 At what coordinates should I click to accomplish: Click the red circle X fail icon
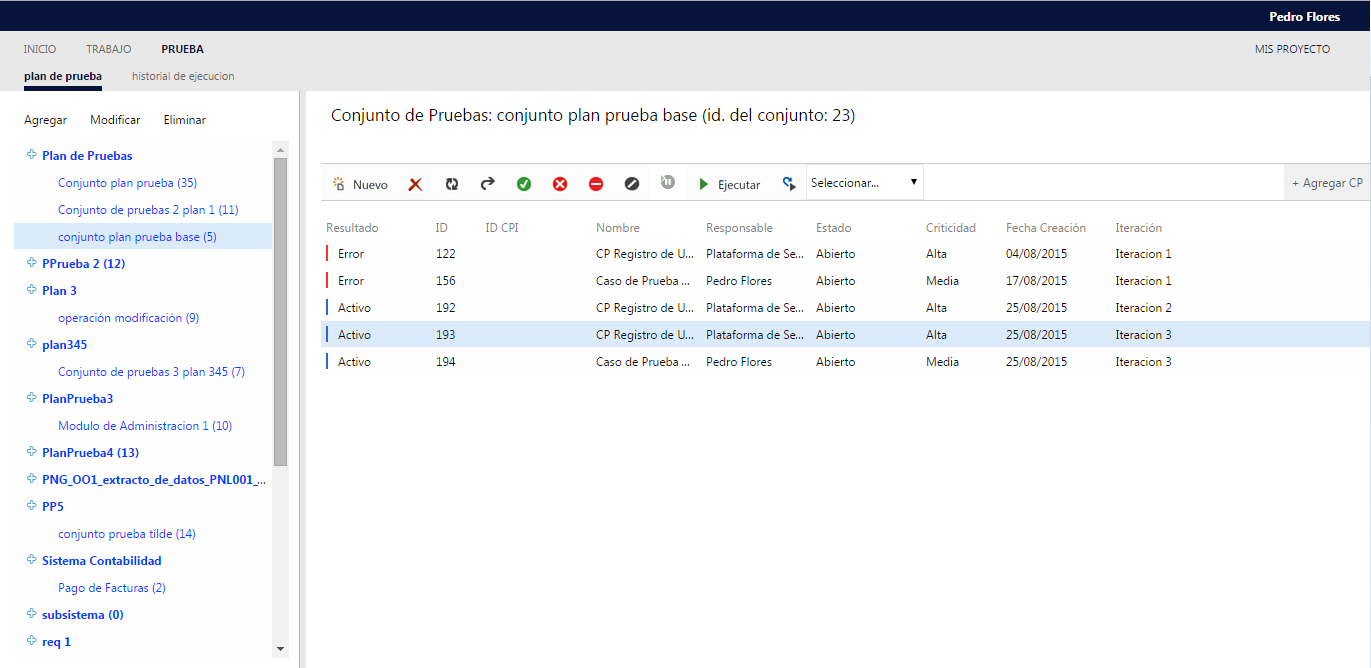[560, 184]
